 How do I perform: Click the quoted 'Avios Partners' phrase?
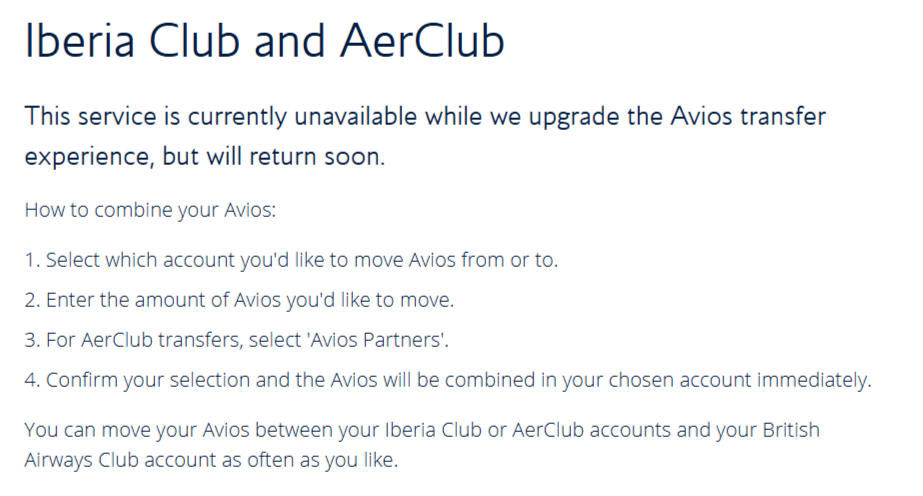[380, 340]
